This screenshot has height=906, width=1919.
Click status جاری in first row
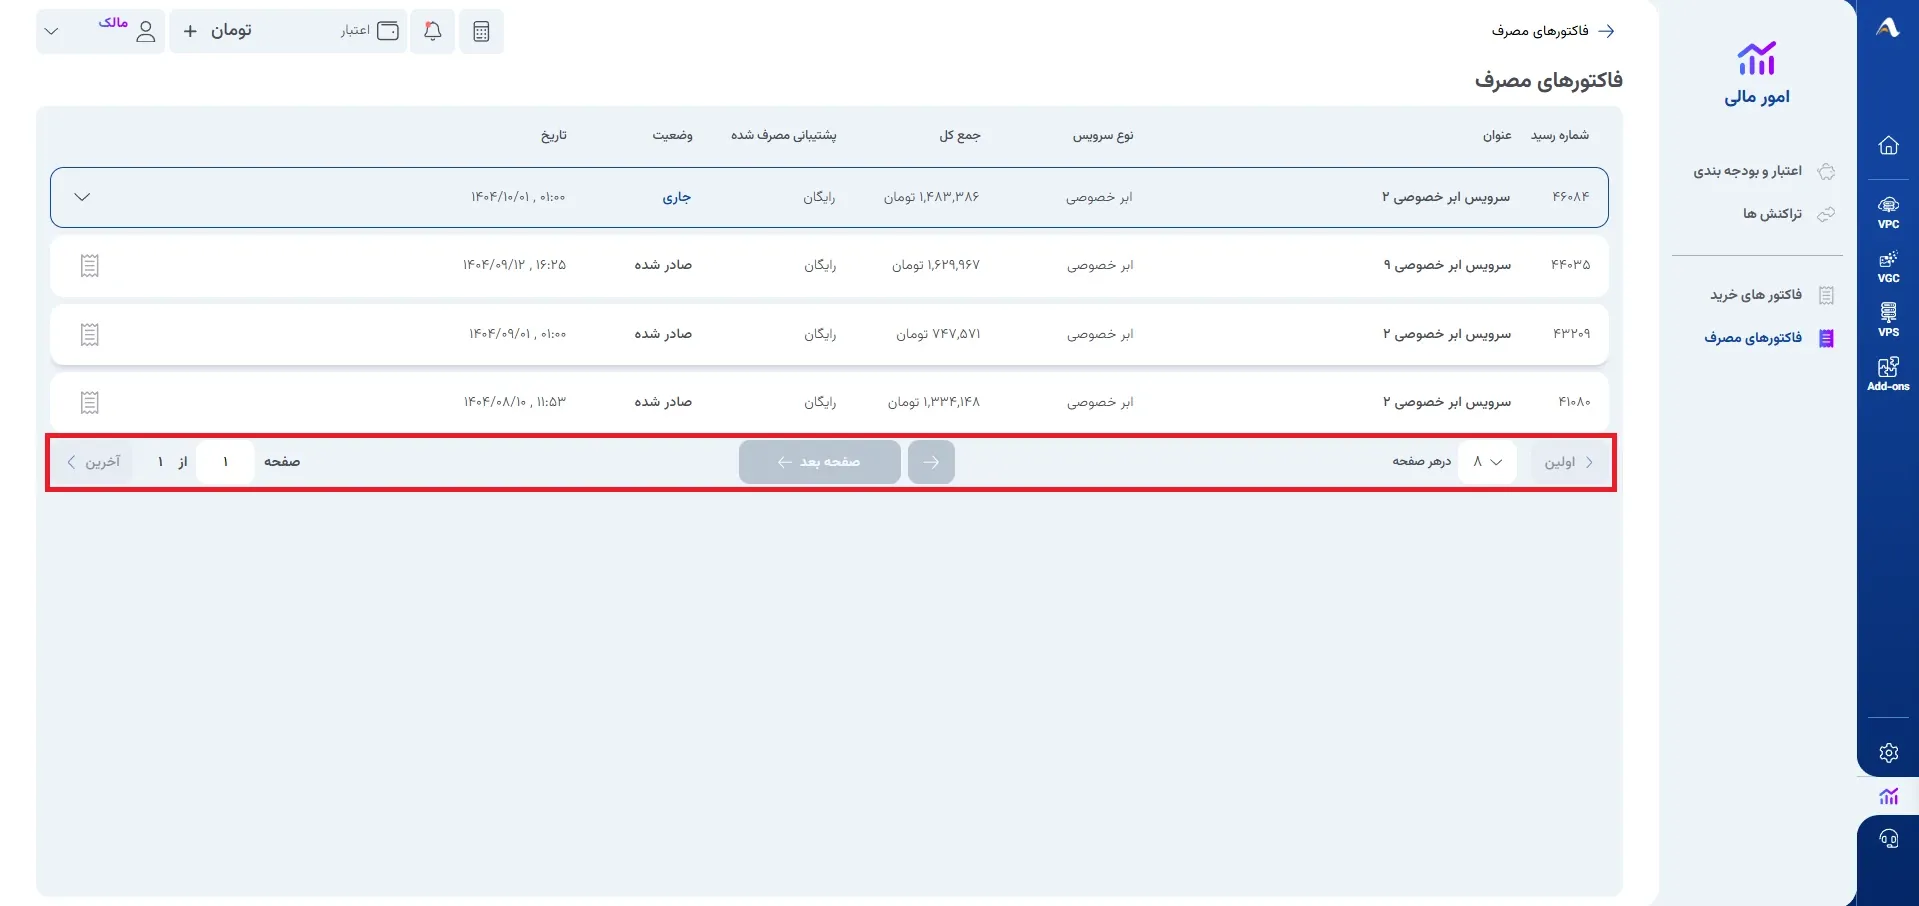[x=677, y=197]
